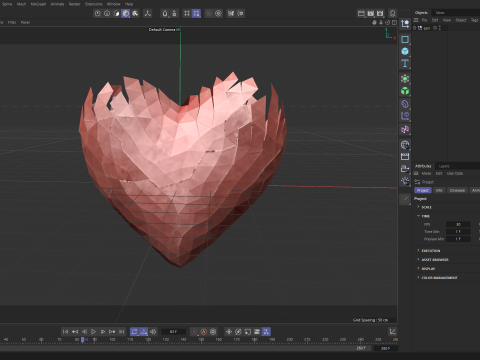
Task: Open the Animate menu
Action: coord(57,4)
